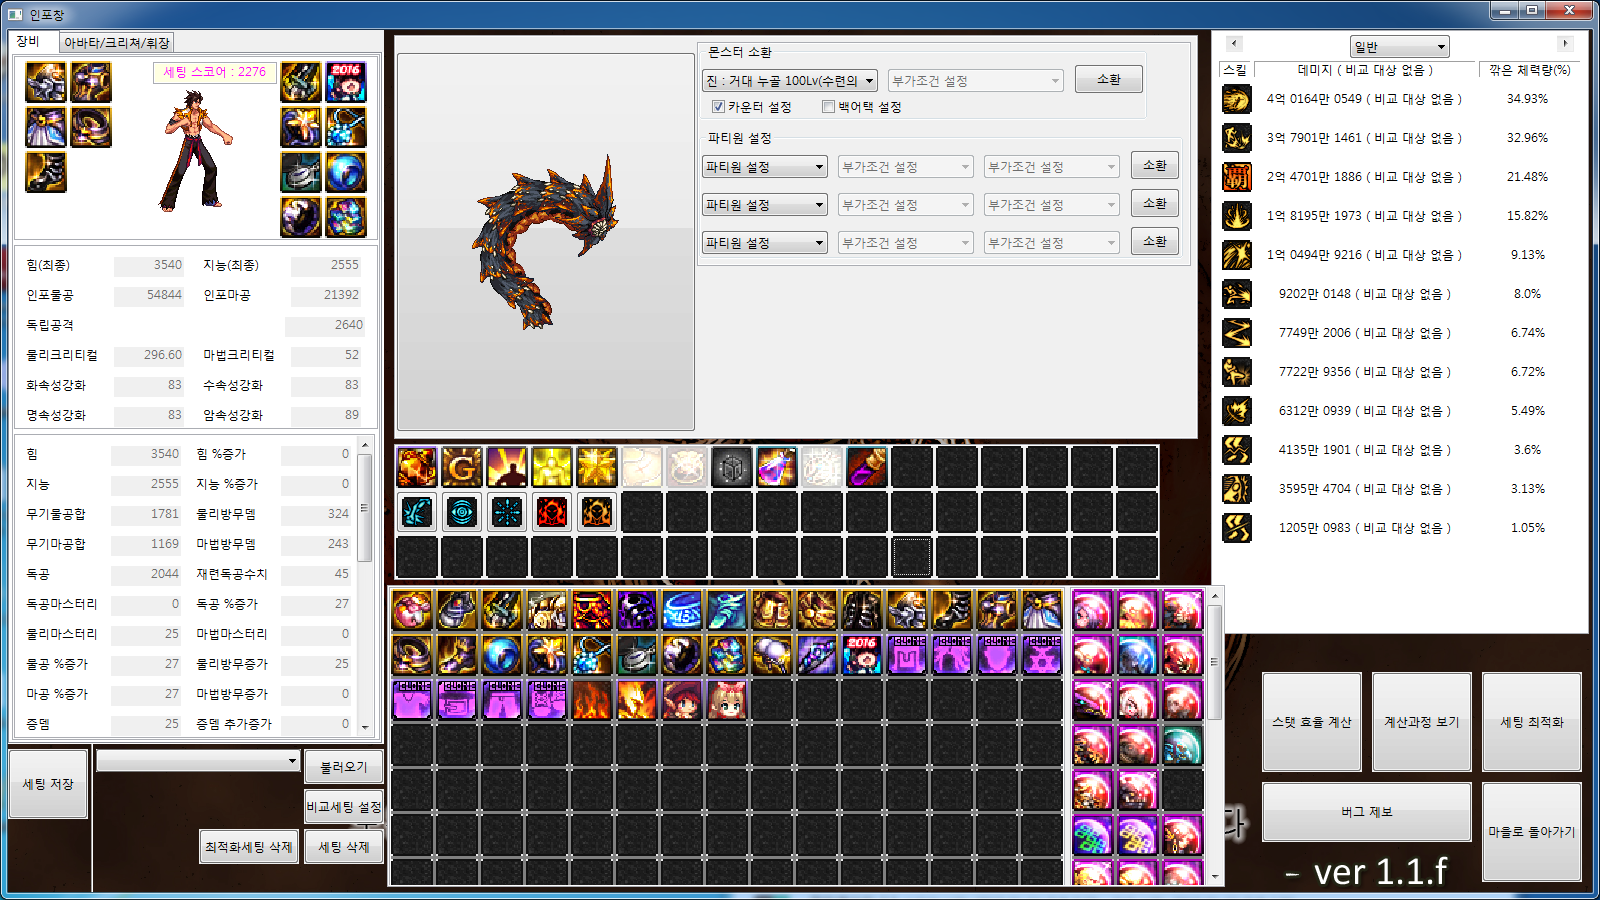Pick the blonde girl with pink bow creature
The width and height of the screenshot is (1600, 900).
pos(727,700)
